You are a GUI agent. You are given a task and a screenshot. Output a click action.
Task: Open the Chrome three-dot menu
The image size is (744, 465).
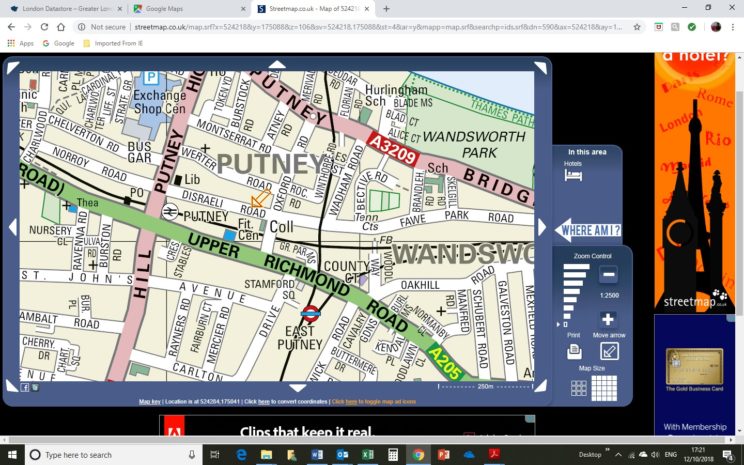pos(733,27)
